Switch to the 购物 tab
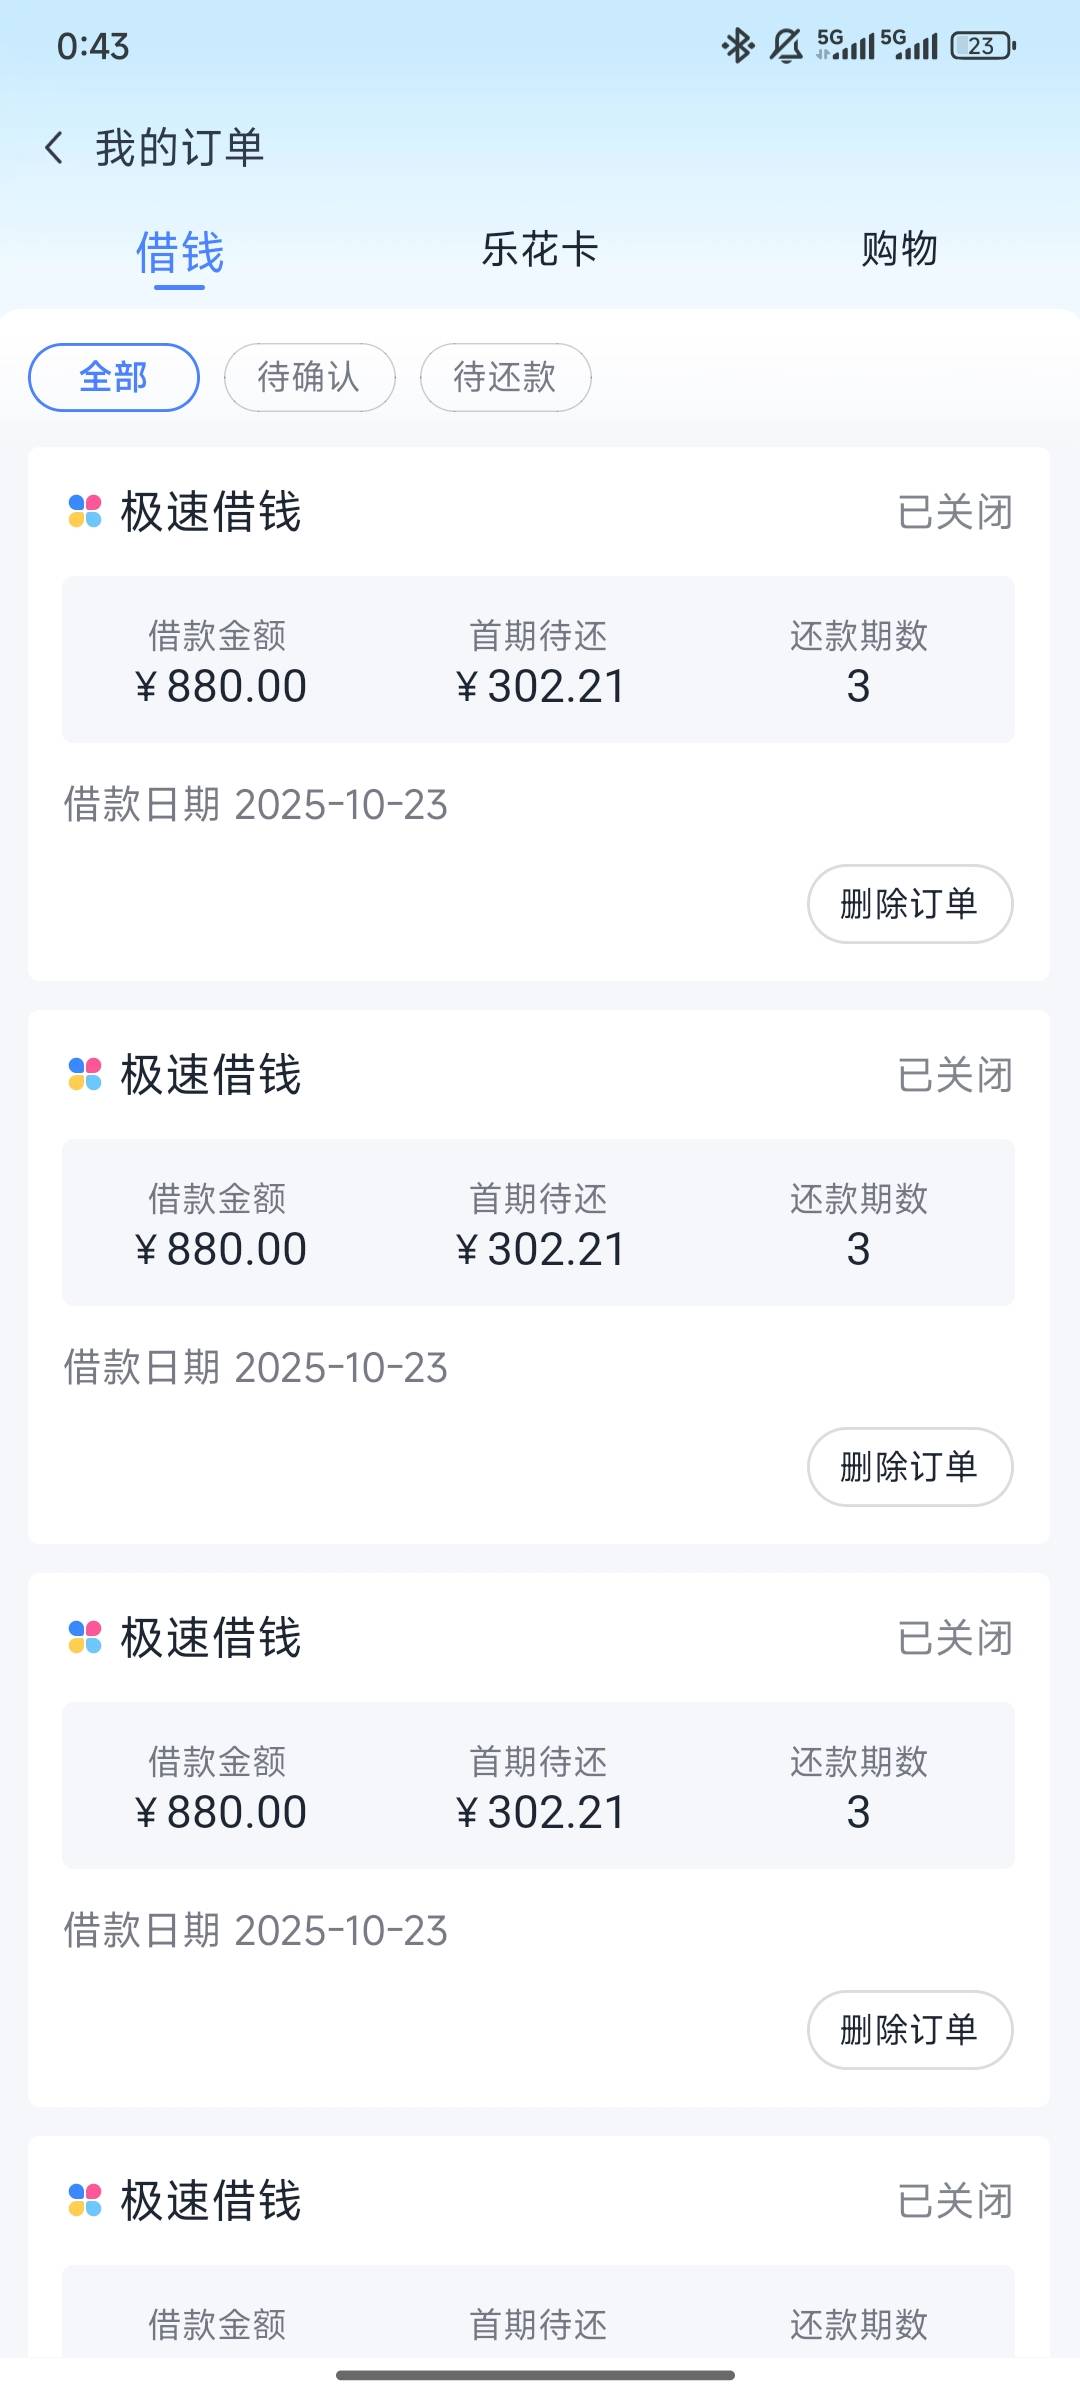 [899, 250]
